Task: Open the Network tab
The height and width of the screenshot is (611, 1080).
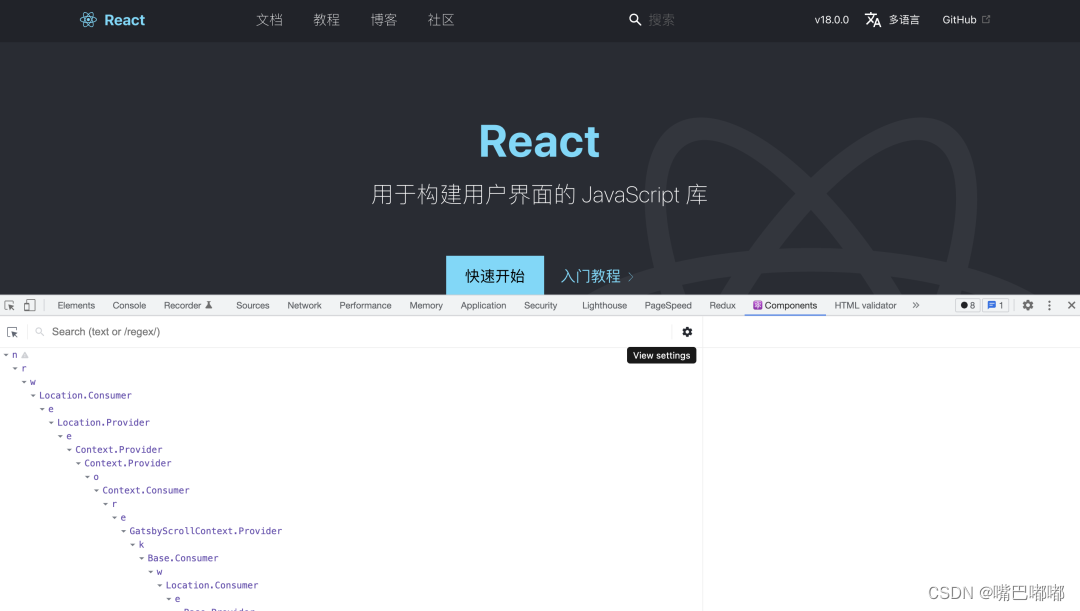Action: (x=304, y=305)
